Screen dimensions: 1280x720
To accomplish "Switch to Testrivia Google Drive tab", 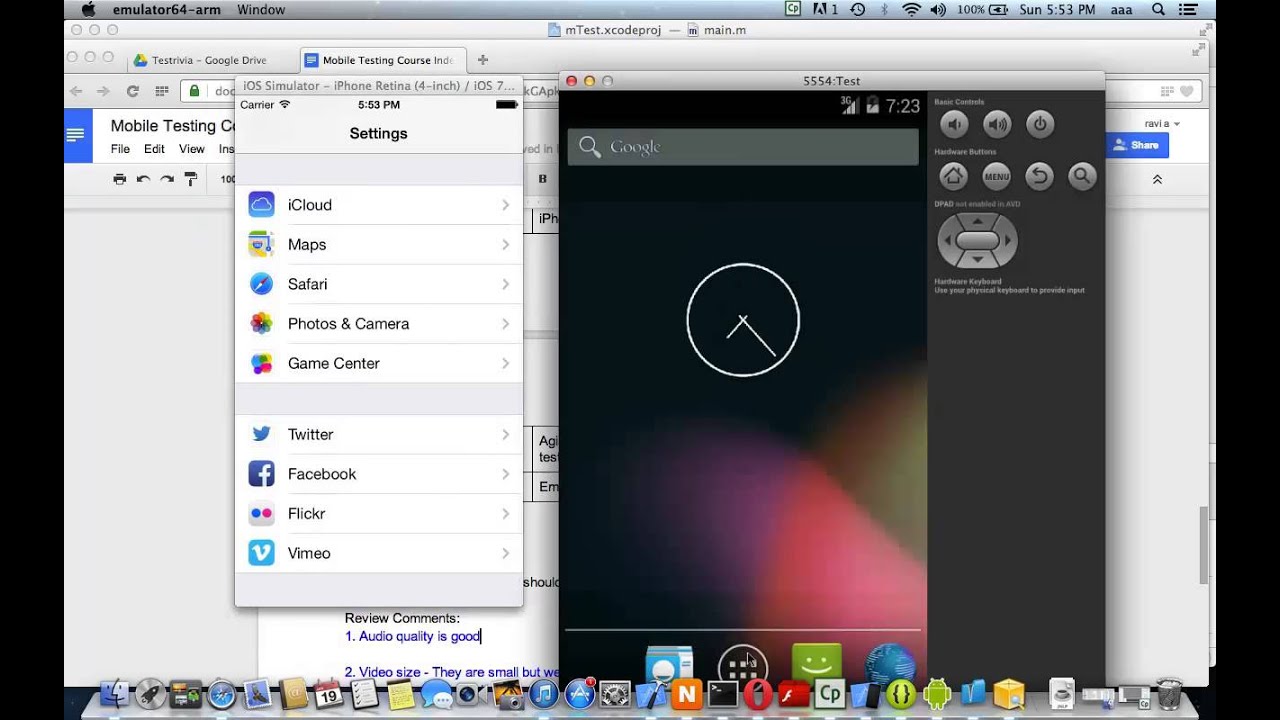I will coord(210,60).
